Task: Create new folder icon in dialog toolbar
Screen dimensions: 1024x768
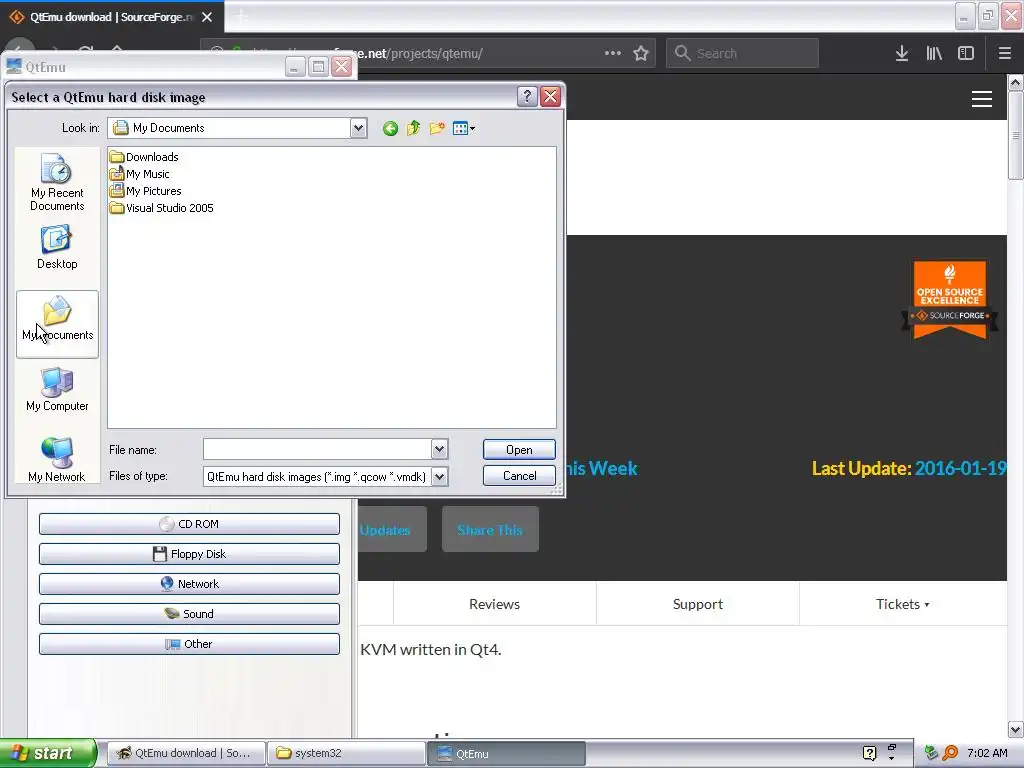Action: tap(437, 128)
